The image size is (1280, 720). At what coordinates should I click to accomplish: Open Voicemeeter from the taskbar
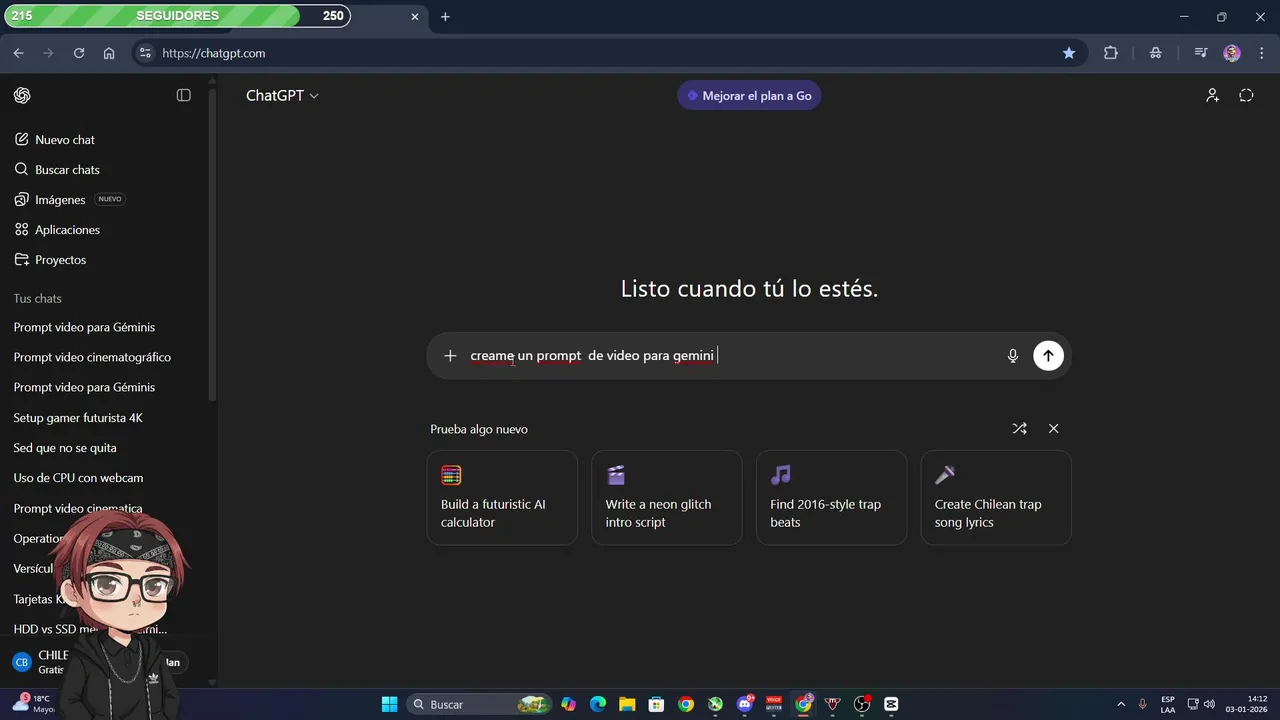(774, 704)
